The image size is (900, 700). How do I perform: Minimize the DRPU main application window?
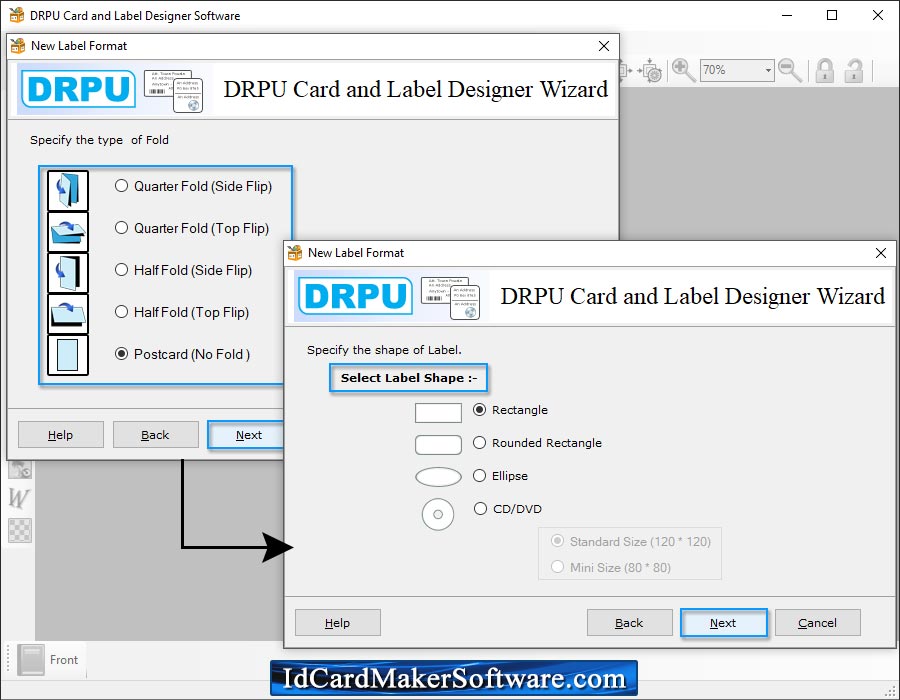[787, 15]
